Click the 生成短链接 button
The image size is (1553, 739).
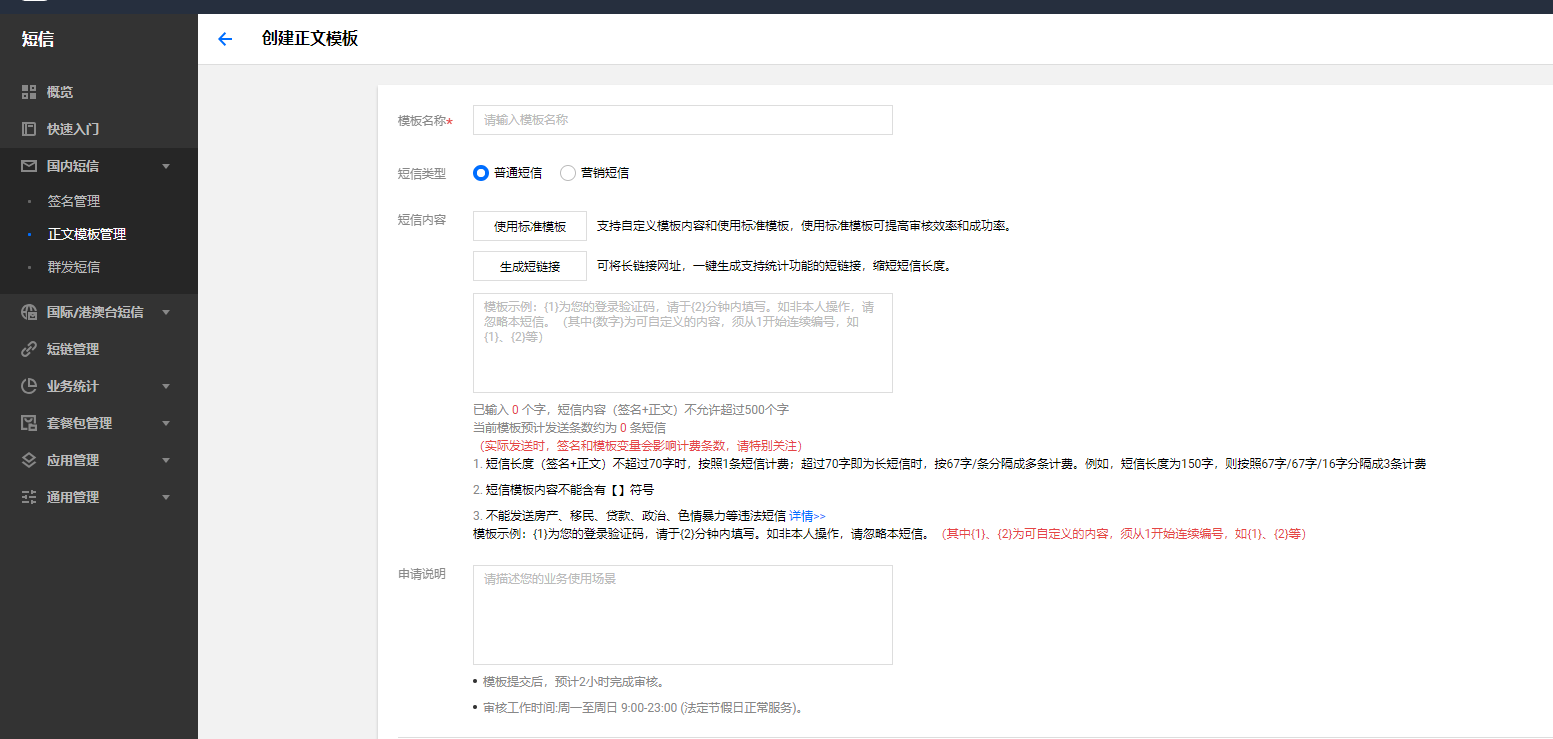530,266
